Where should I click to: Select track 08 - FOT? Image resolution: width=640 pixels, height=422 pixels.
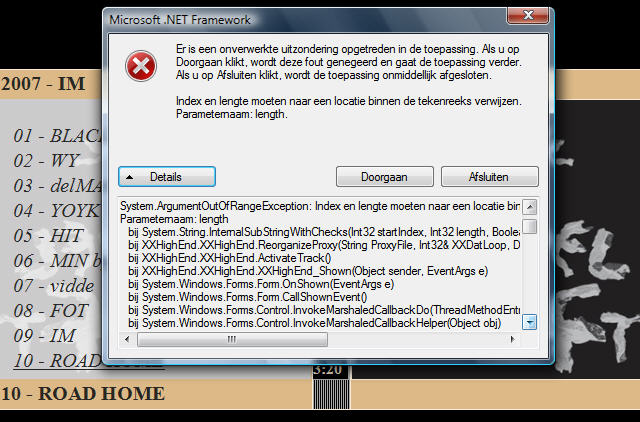pyautogui.click(x=50, y=311)
